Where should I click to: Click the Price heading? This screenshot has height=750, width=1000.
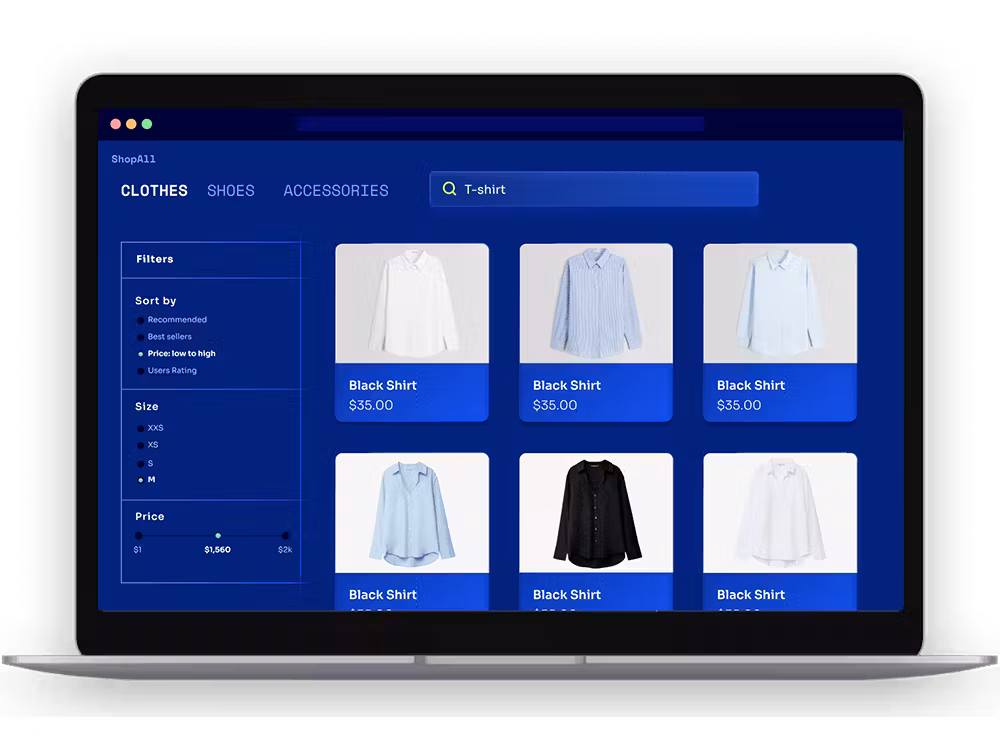click(x=150, y=517)
